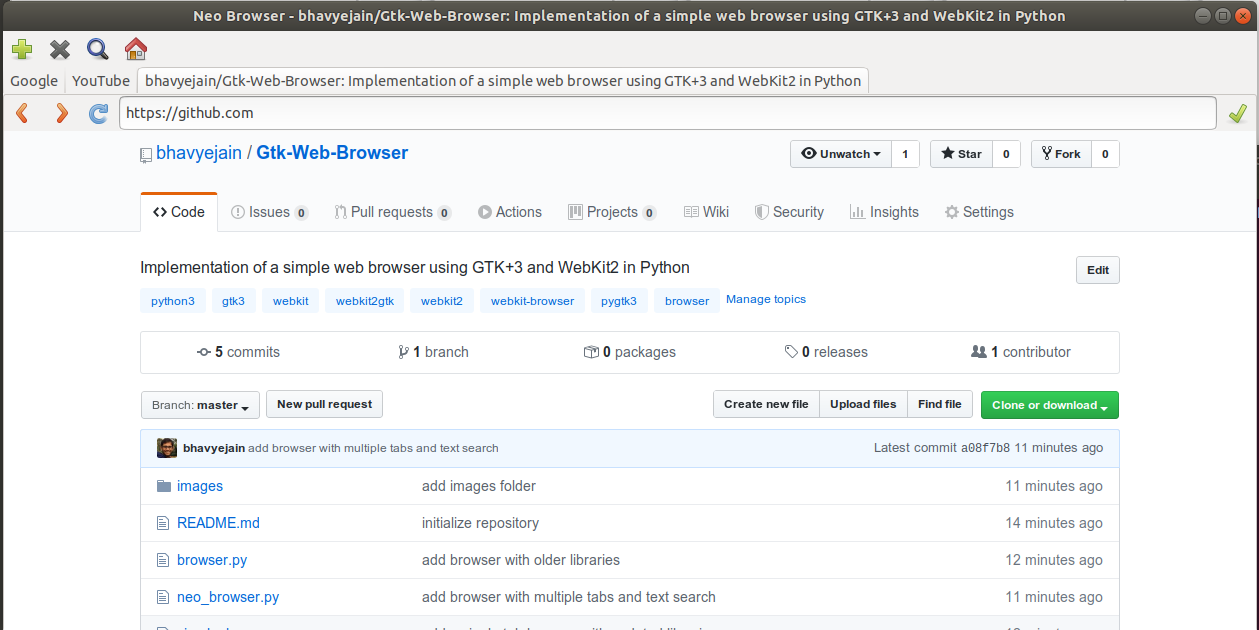Click the file icon beside neo_browser.py
Image resolution: width=1259 pixels, height=630 pixels.
pos(164,597)
